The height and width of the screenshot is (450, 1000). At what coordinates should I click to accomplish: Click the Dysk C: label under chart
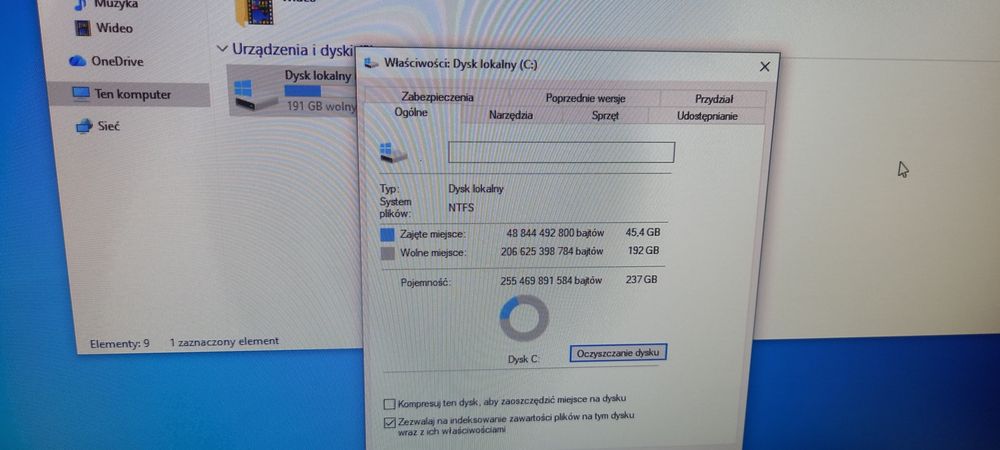click(x=524, y=359)
